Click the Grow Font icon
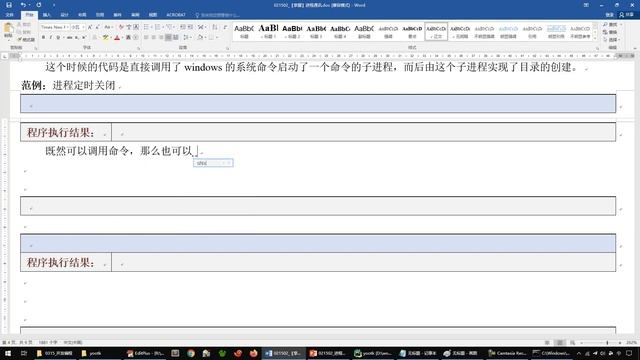 click(x=90, y=27)
